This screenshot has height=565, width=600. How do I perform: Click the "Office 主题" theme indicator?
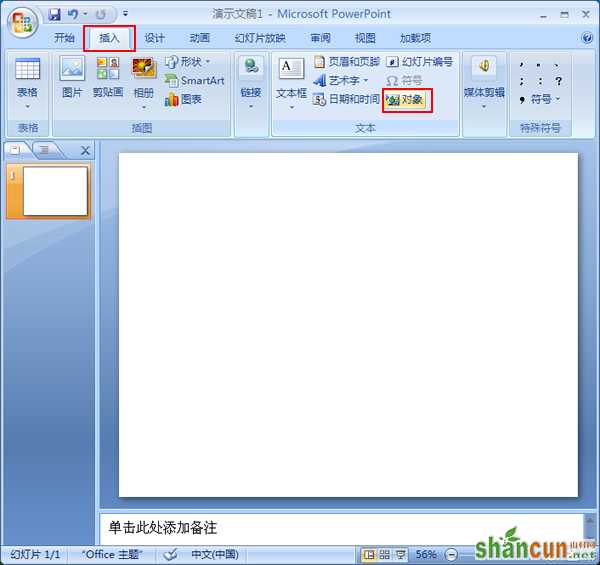112,554
